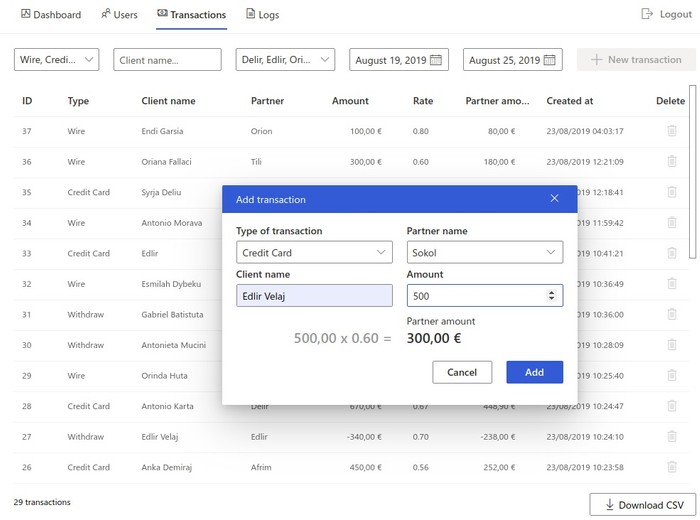Delete transaction 26 for Anka Demiraj

pos(672,467)
